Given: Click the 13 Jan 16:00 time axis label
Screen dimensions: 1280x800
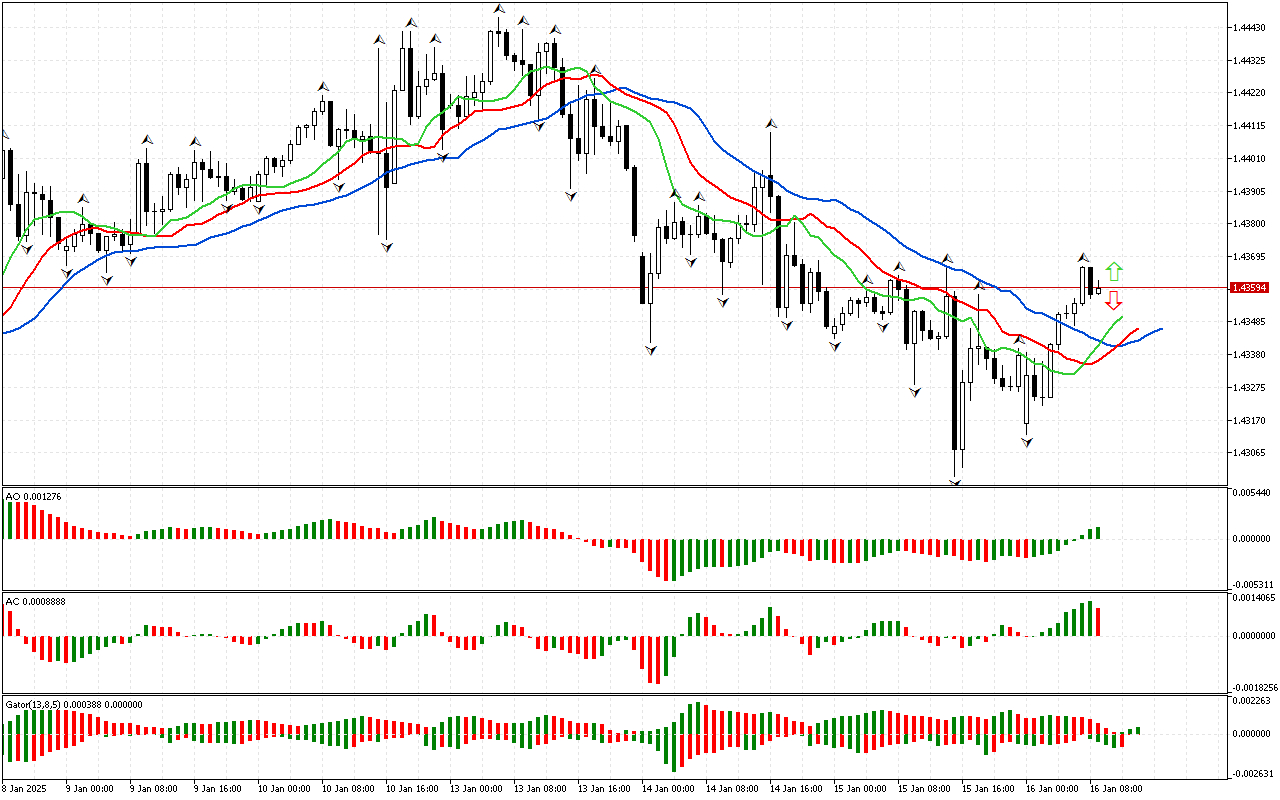Looking at the screenshot, I should (x=605, y=789).
